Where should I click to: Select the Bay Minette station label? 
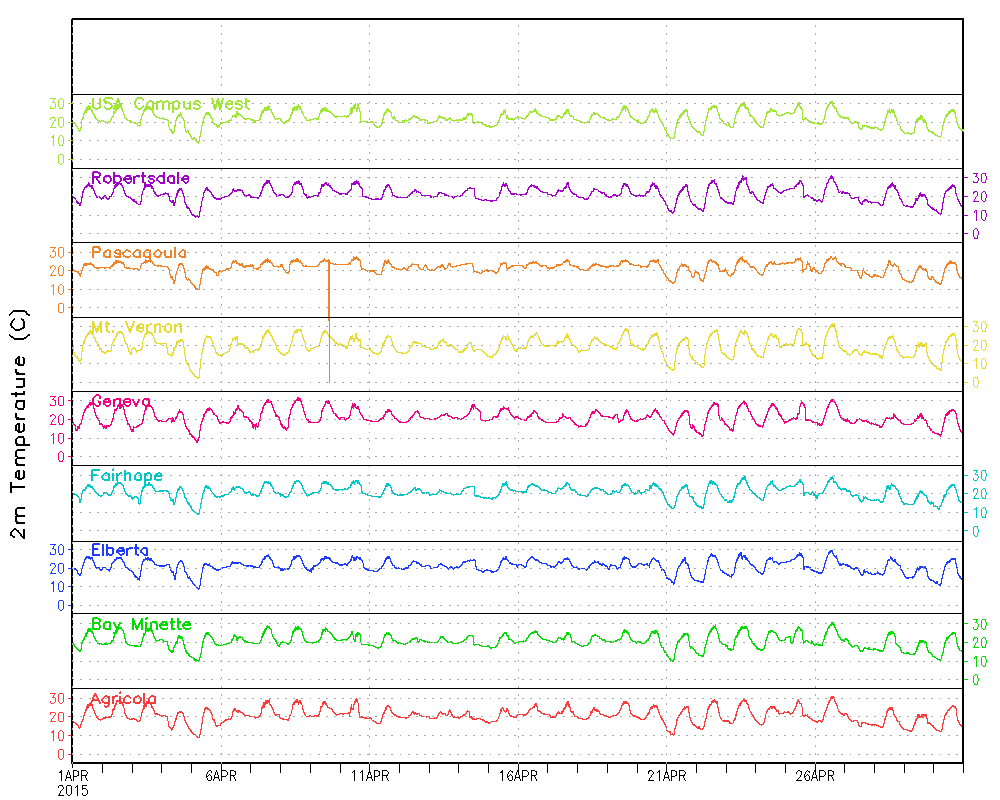click(x=141, y=624)
